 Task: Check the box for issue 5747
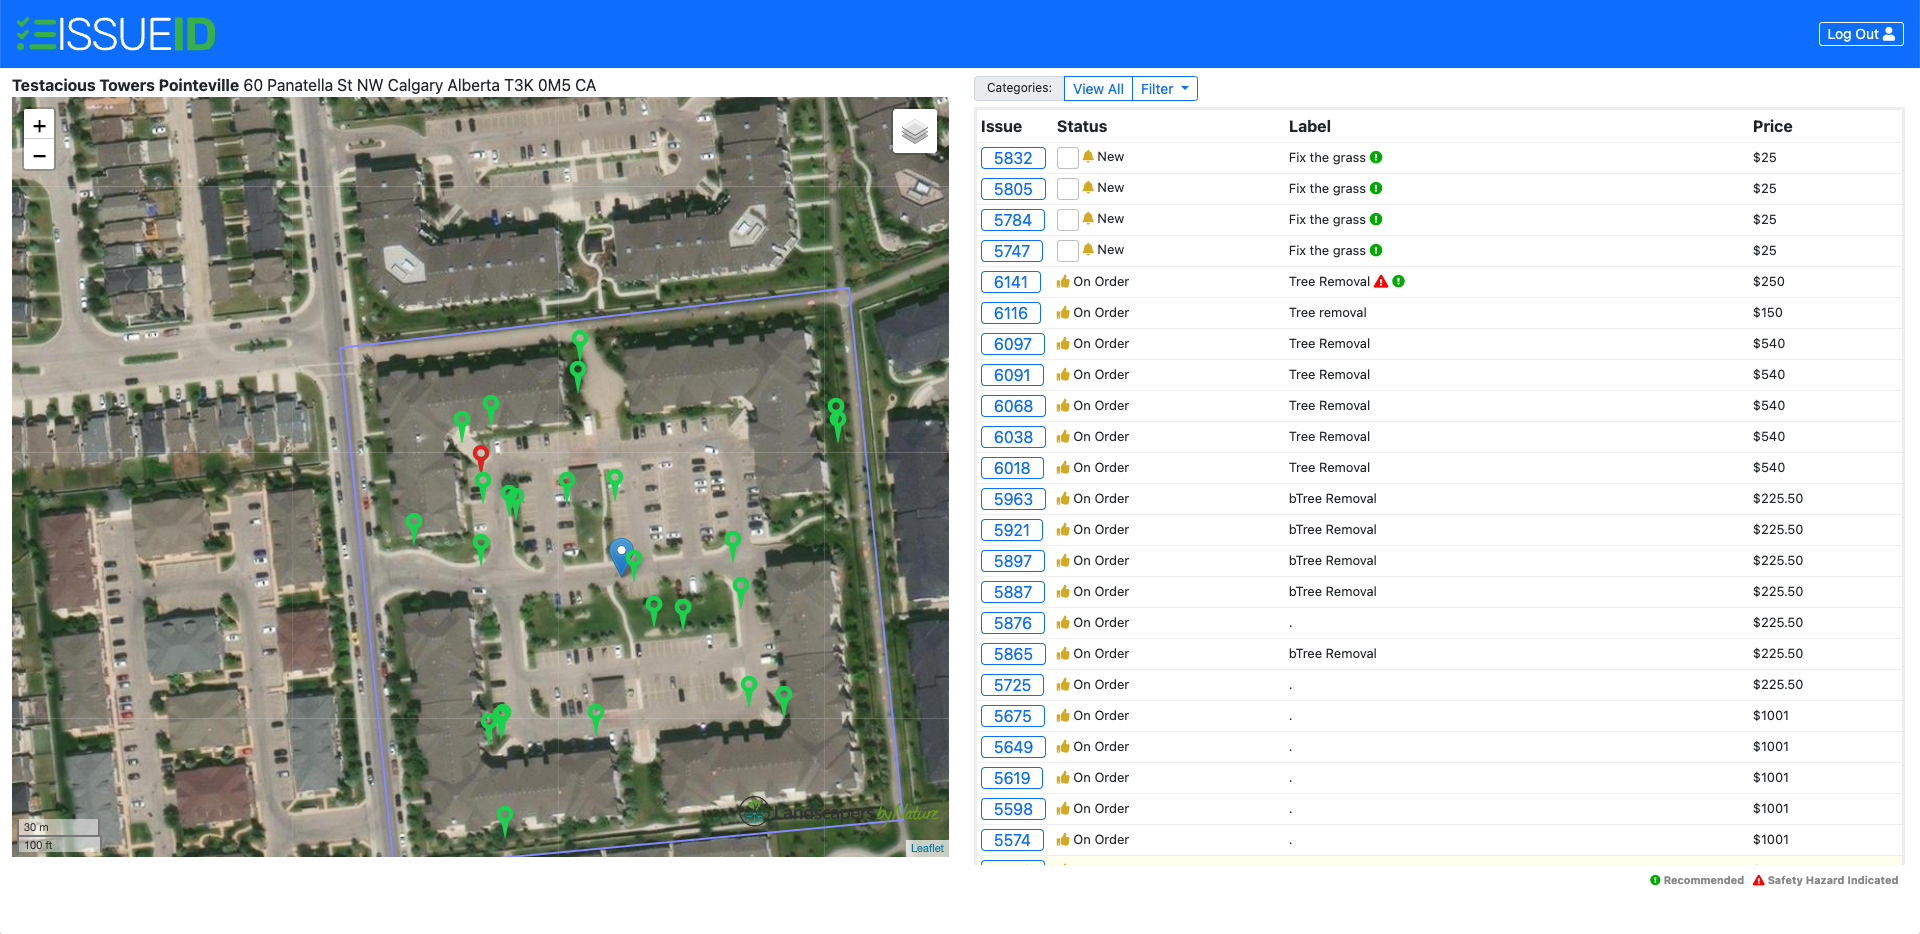click(1068, 251)
